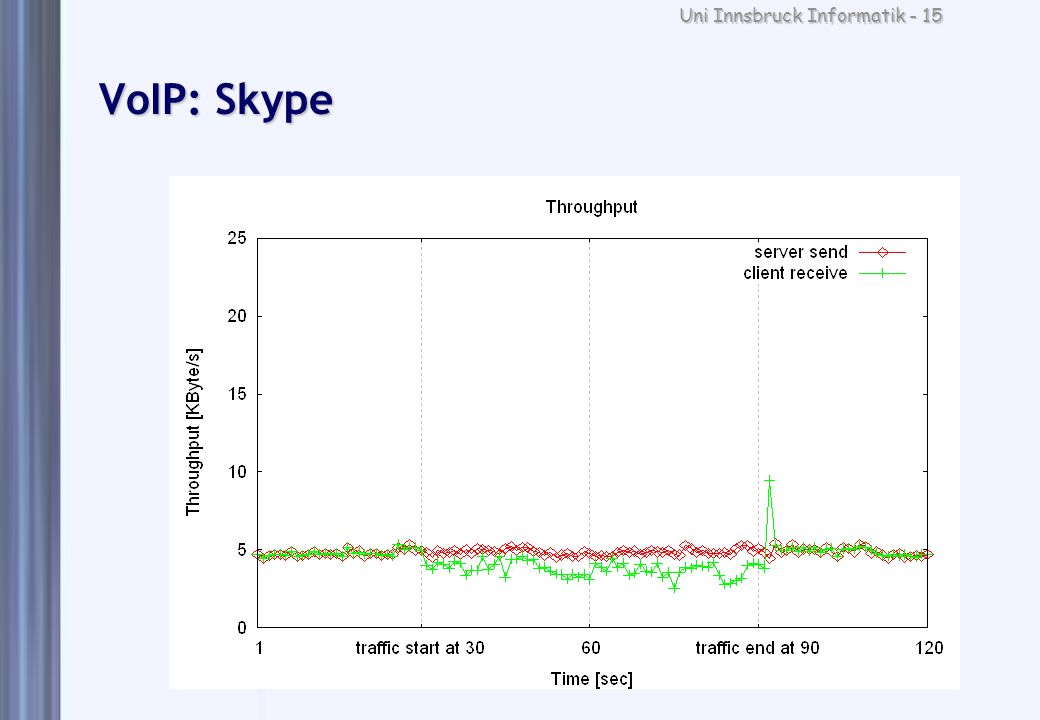This screenshot has width=1040, height=720.
Task: Click the green spike peak data point near 10
Action: click(x=769, y=479)
